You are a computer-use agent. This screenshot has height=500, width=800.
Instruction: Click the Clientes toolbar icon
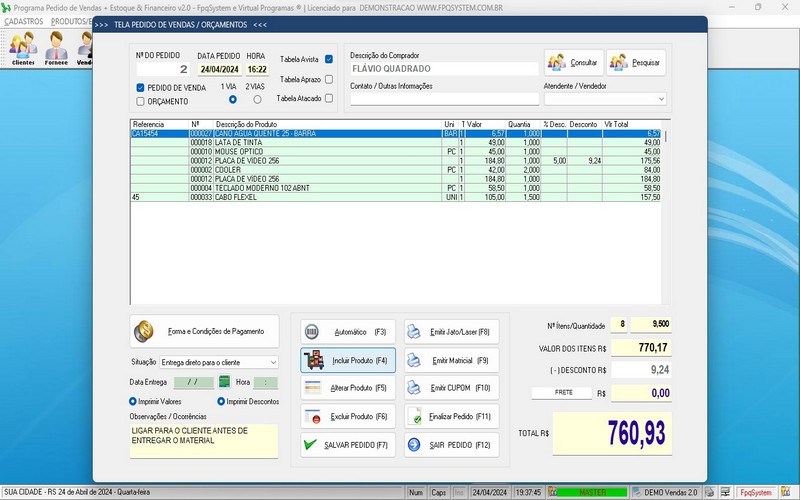(x=22, y=47)
